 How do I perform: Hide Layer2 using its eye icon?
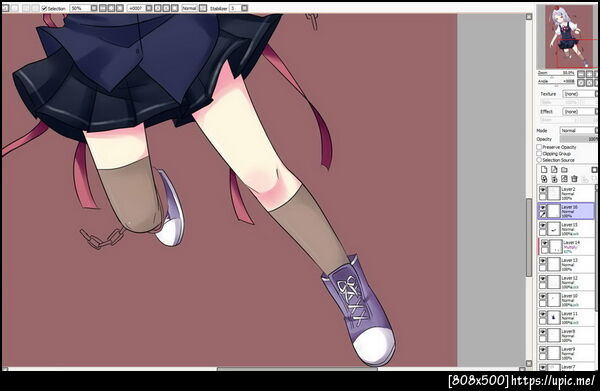click(543, 190)
